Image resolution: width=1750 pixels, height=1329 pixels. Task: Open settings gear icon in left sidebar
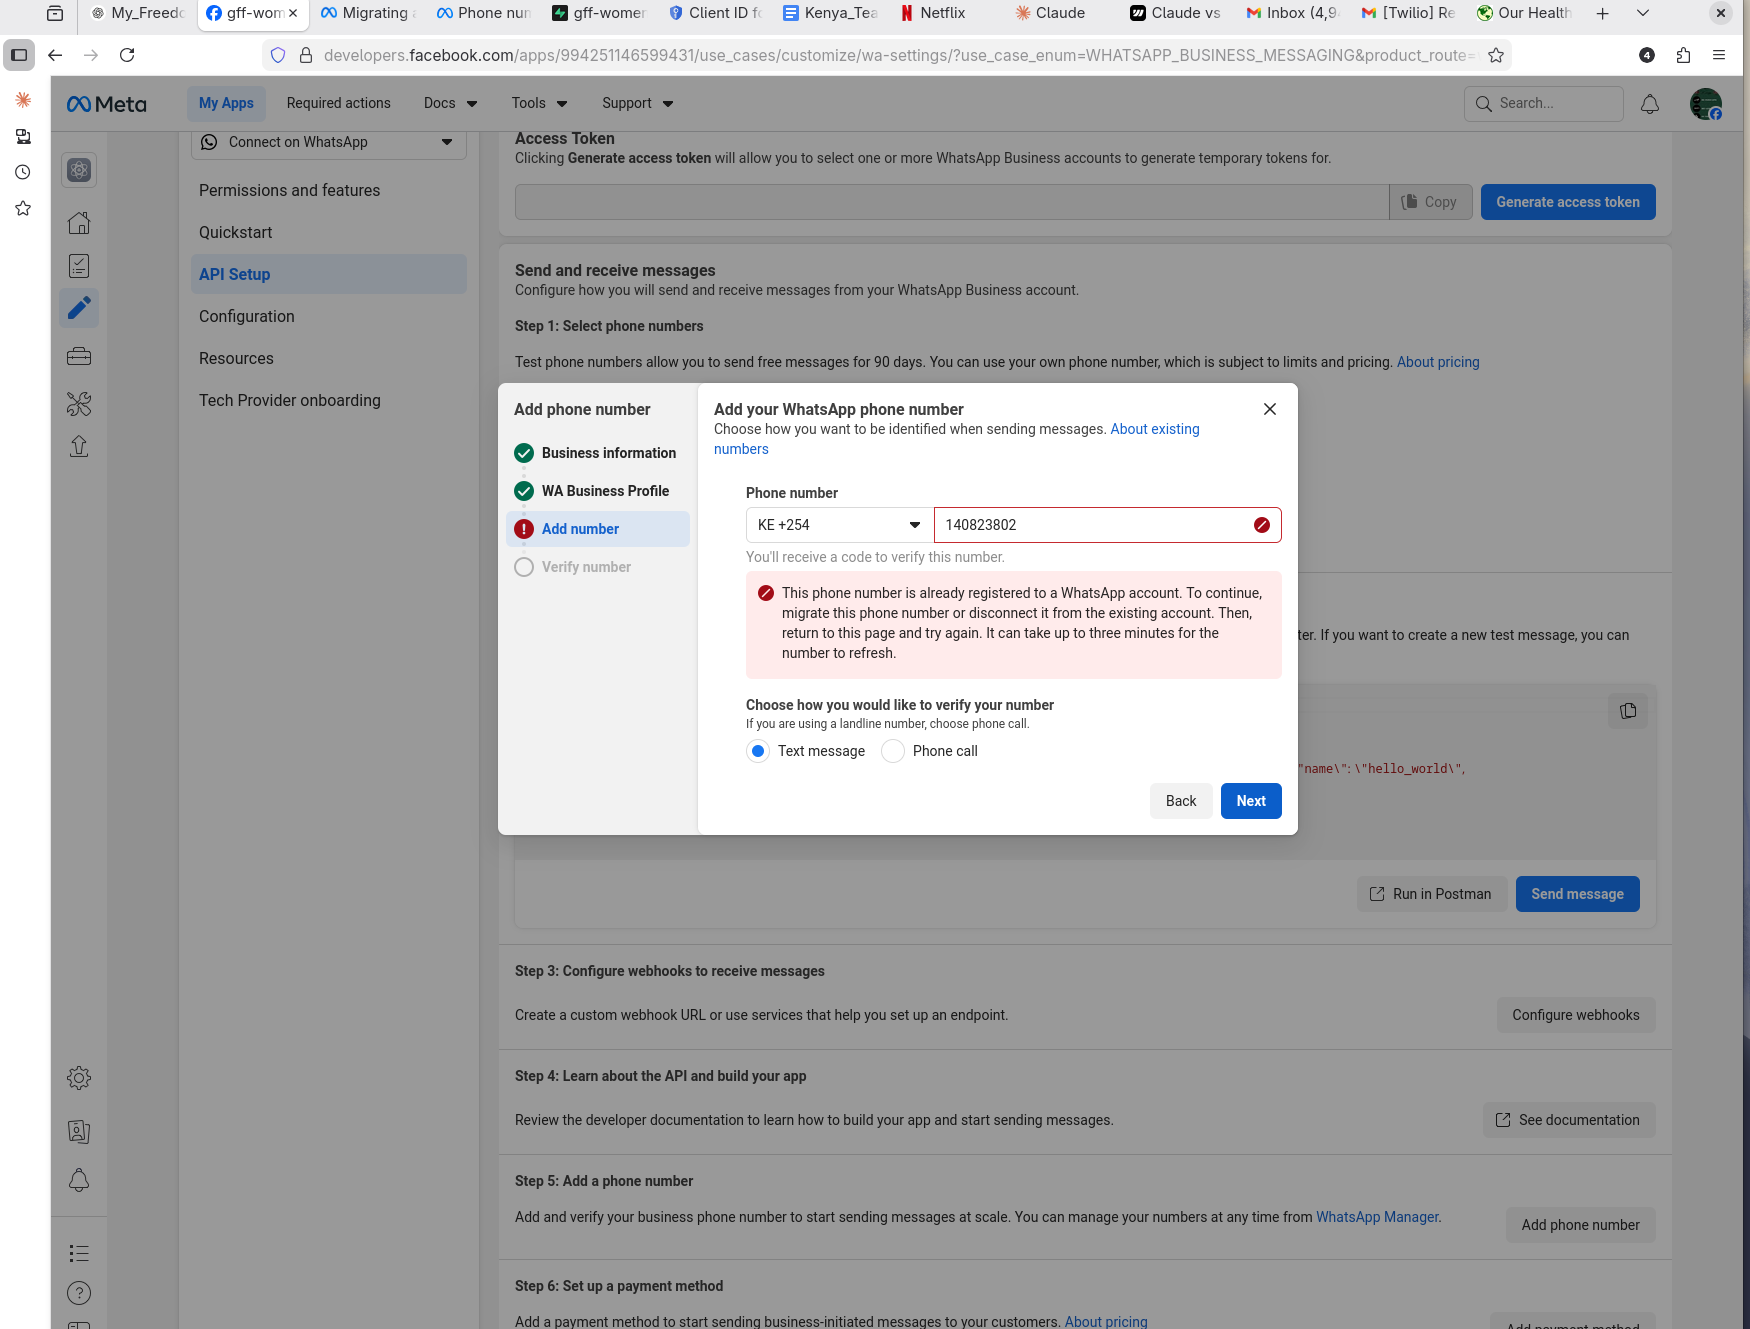pos(79,1078)
